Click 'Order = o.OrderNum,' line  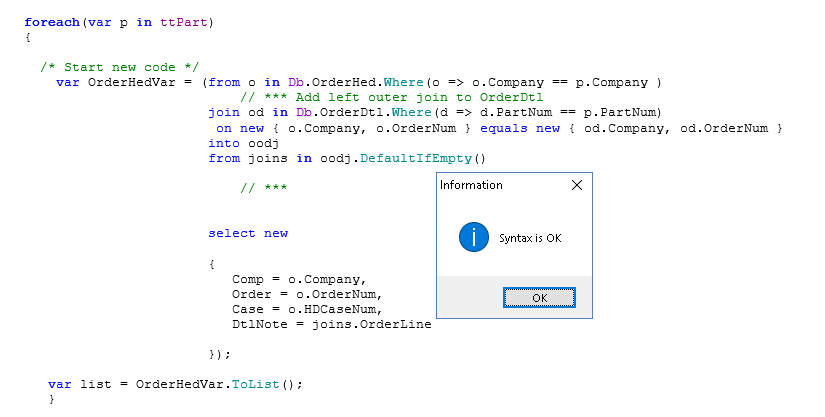click(307, 294)
